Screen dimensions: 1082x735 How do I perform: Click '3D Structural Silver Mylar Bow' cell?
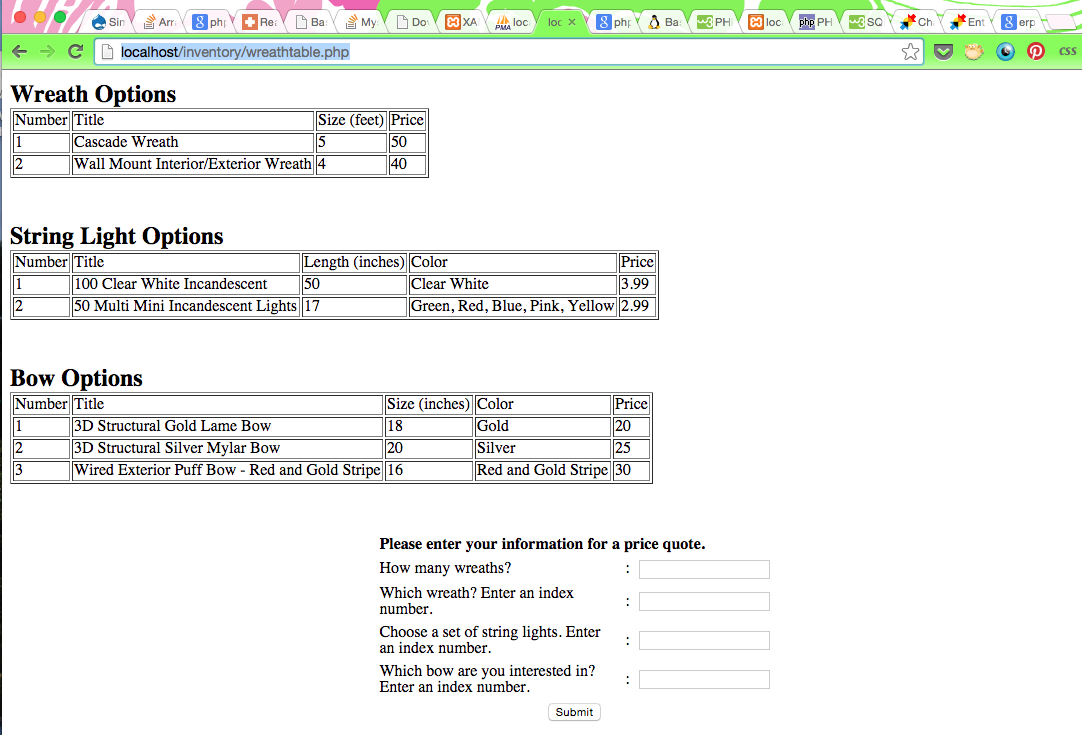[227, 449]
